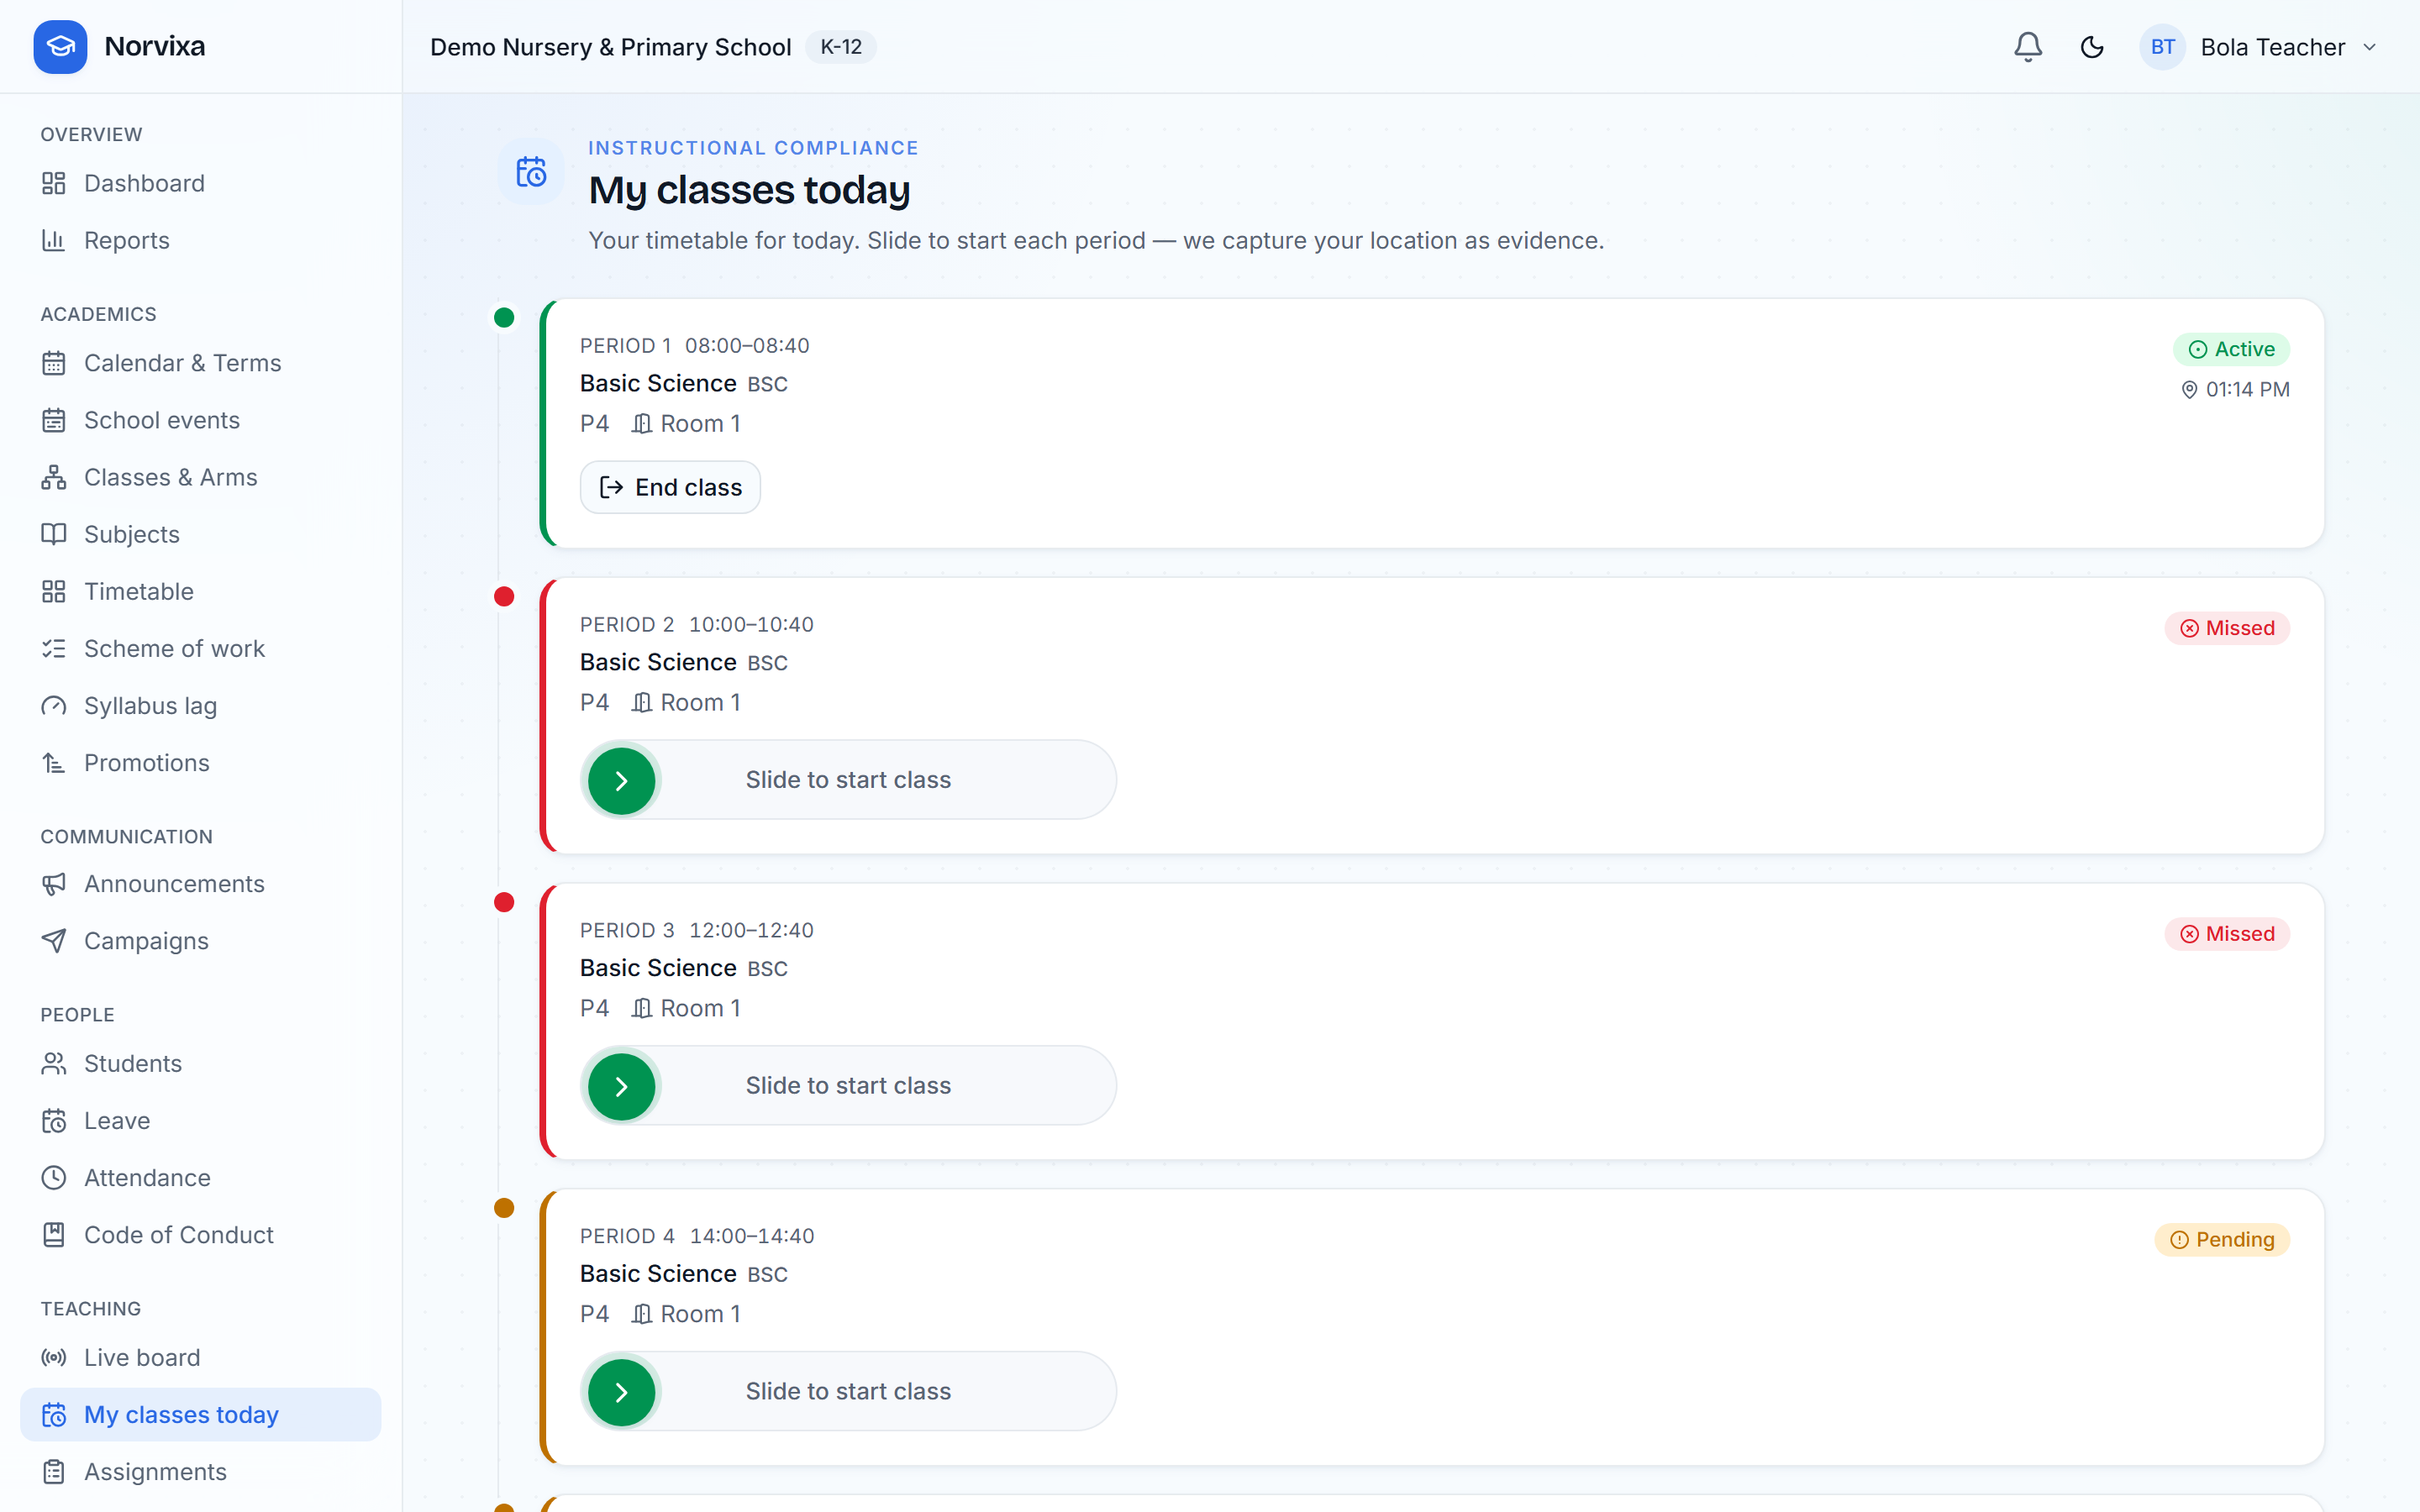Go to Attendance
The image size is (2420, 1512).
[x=201, y=1178]
